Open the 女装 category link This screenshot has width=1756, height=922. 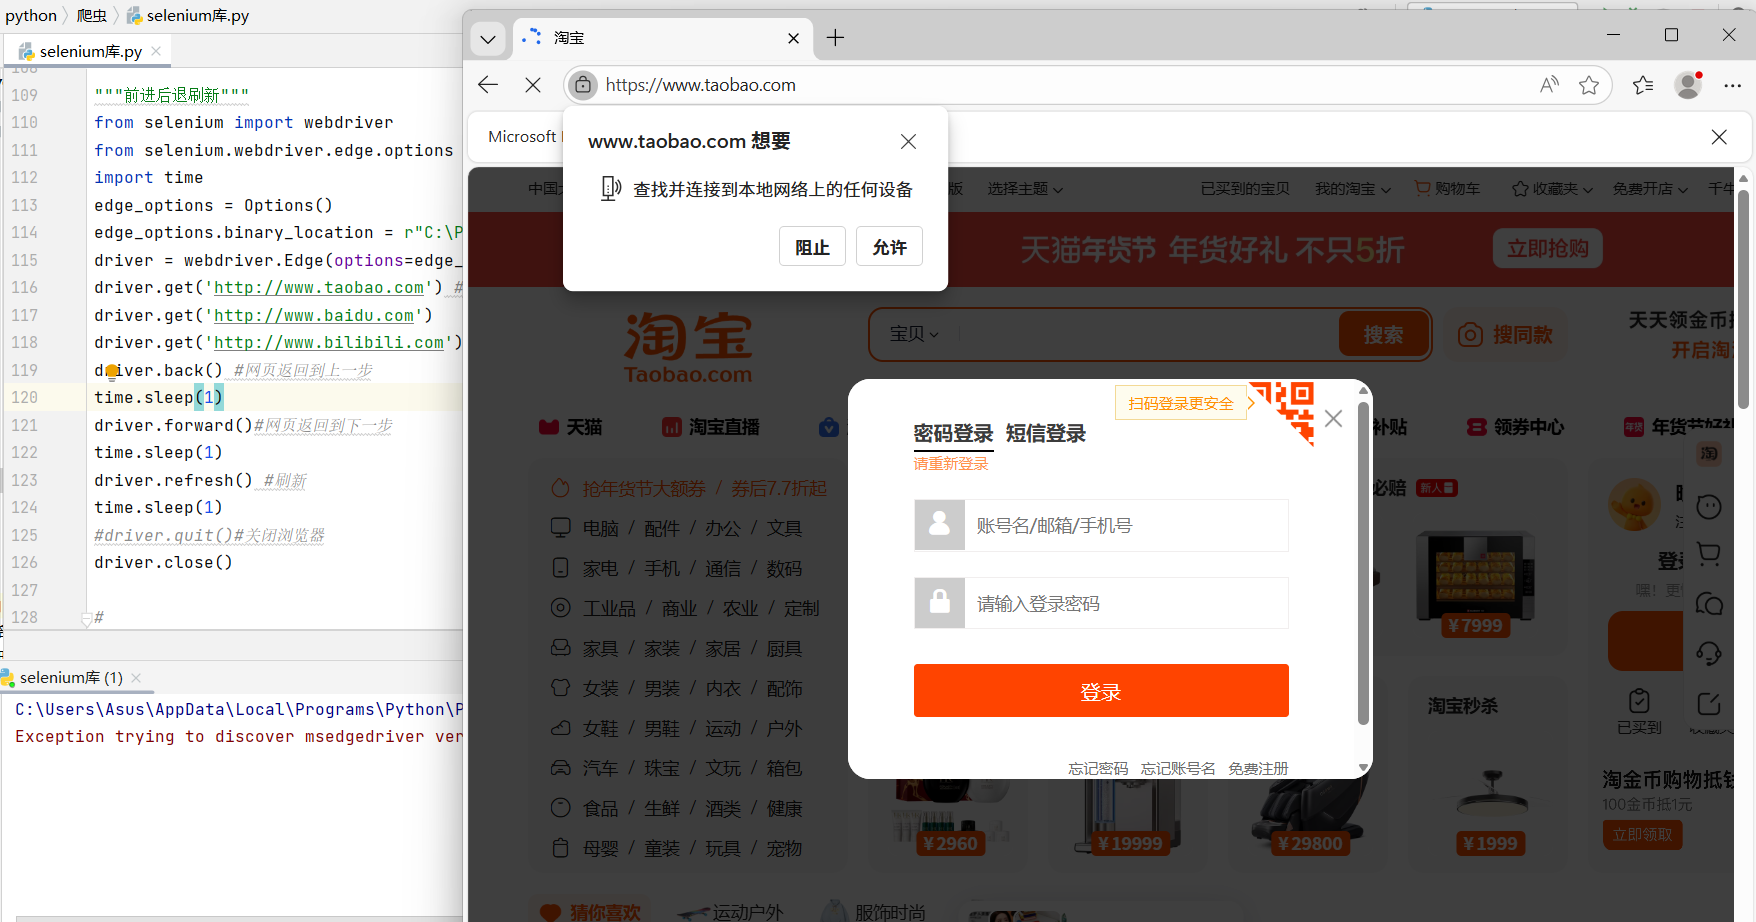click(x=601, y=689)
